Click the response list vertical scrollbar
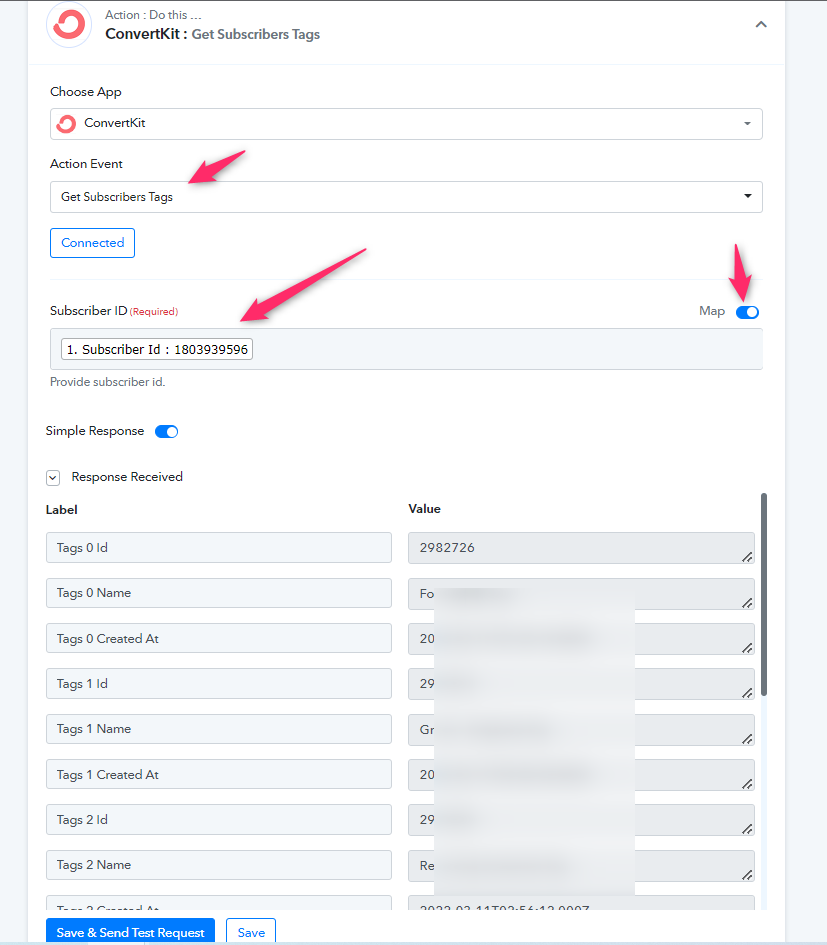 coord(764,594)
